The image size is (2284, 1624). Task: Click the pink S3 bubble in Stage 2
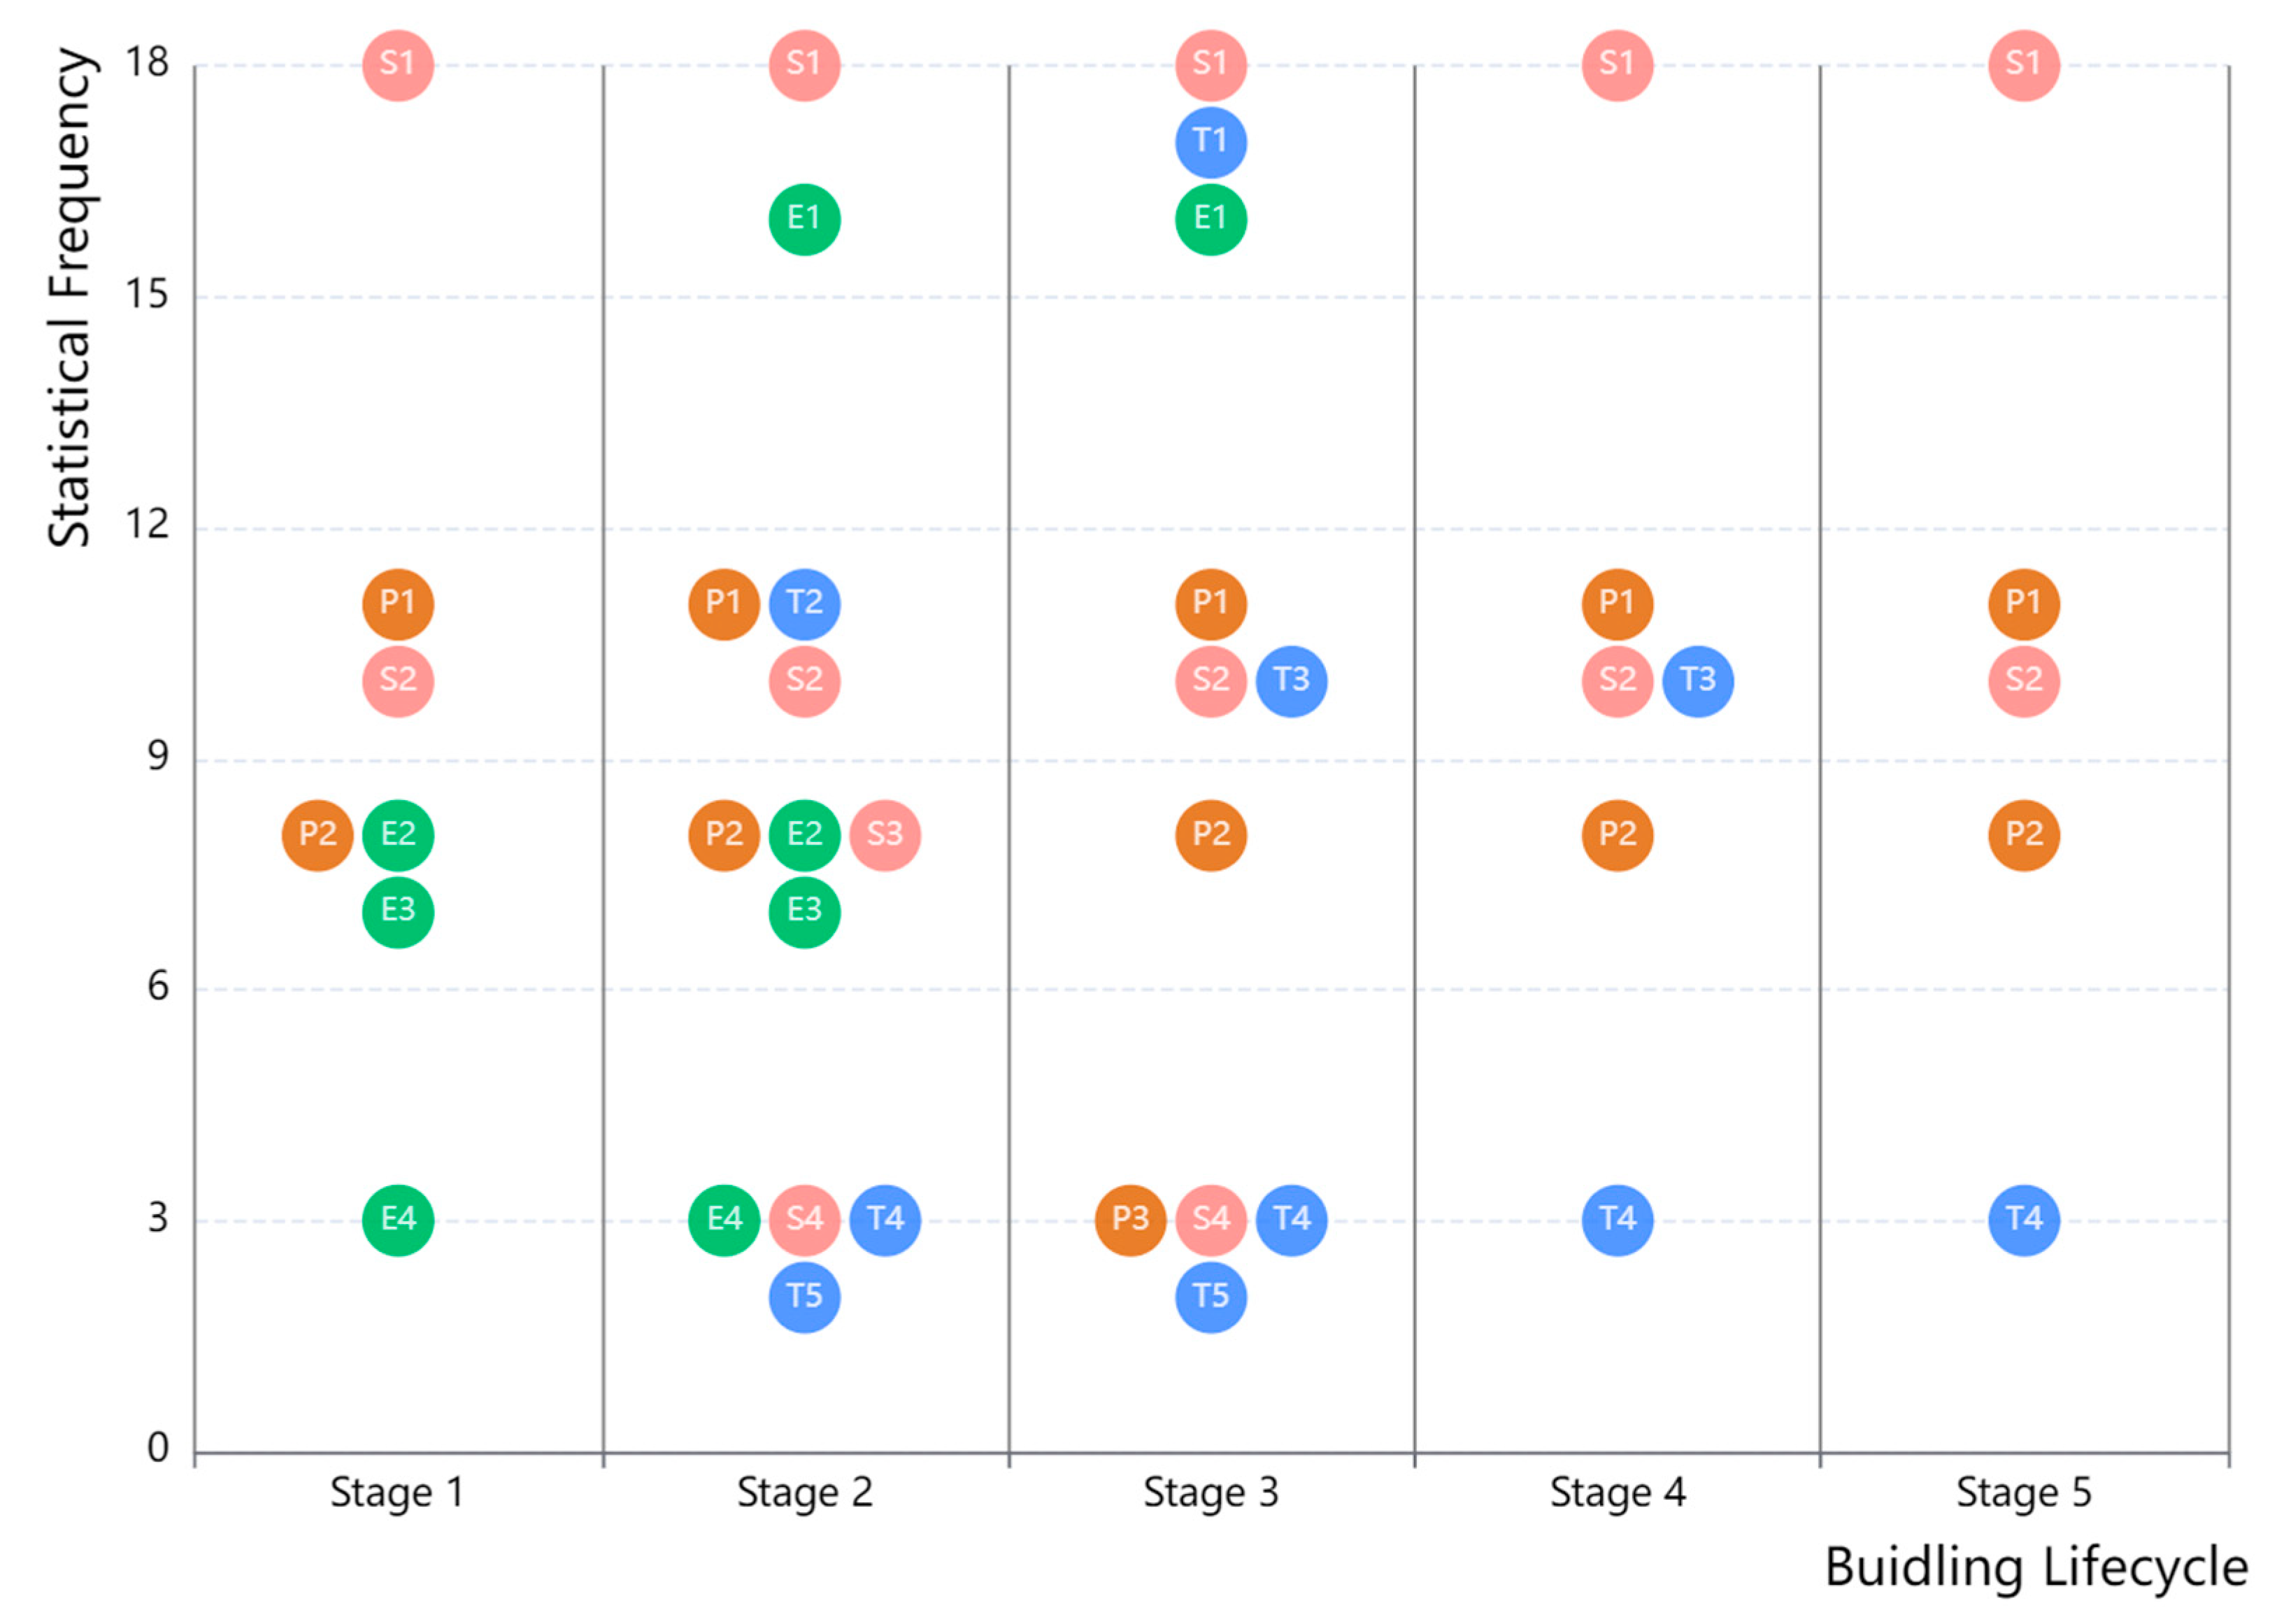point(885,835)
